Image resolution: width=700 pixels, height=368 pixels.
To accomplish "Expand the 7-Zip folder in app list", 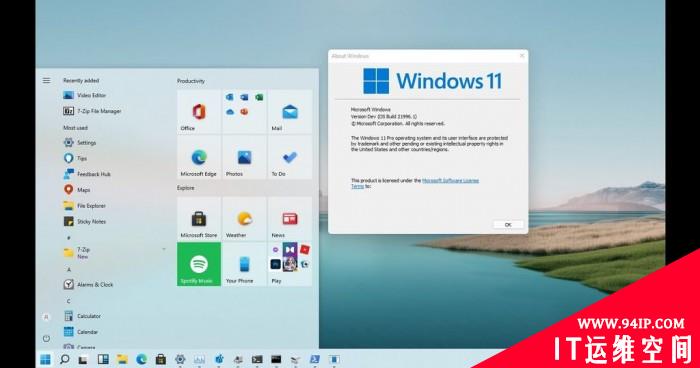I will (164, 249).
